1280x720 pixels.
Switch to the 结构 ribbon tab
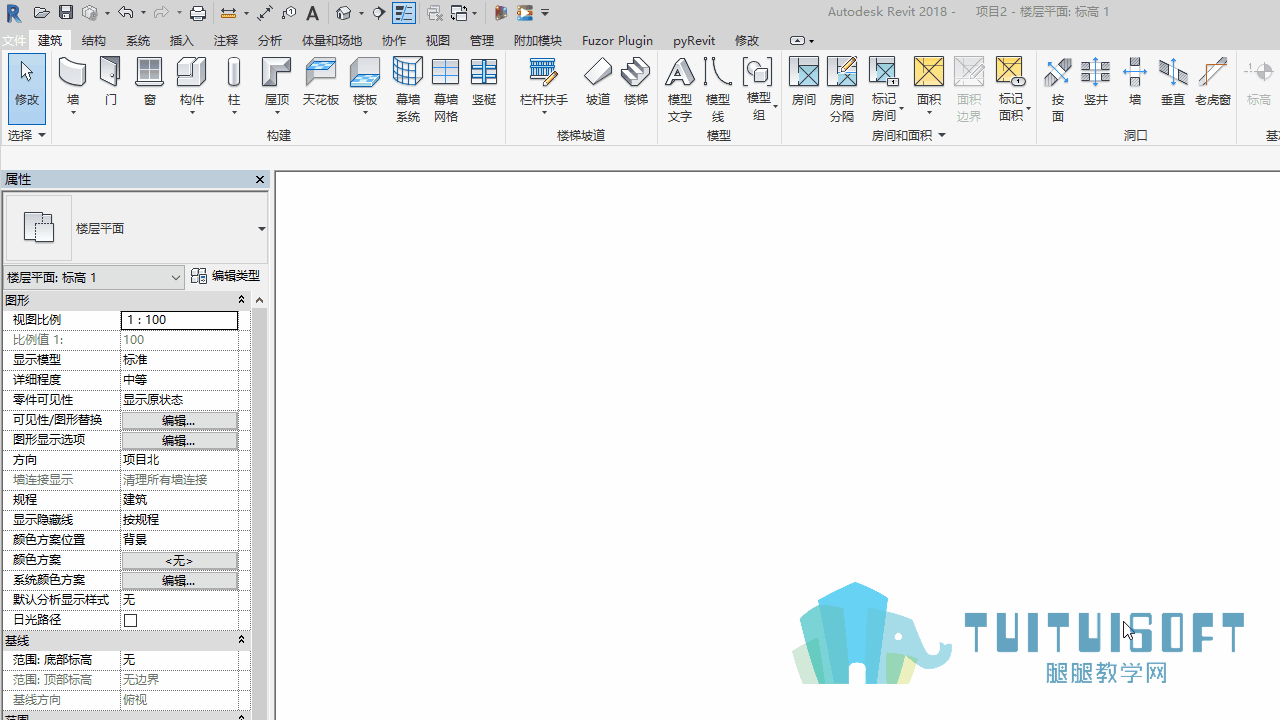pyautogui.click(x=94, y=40)
